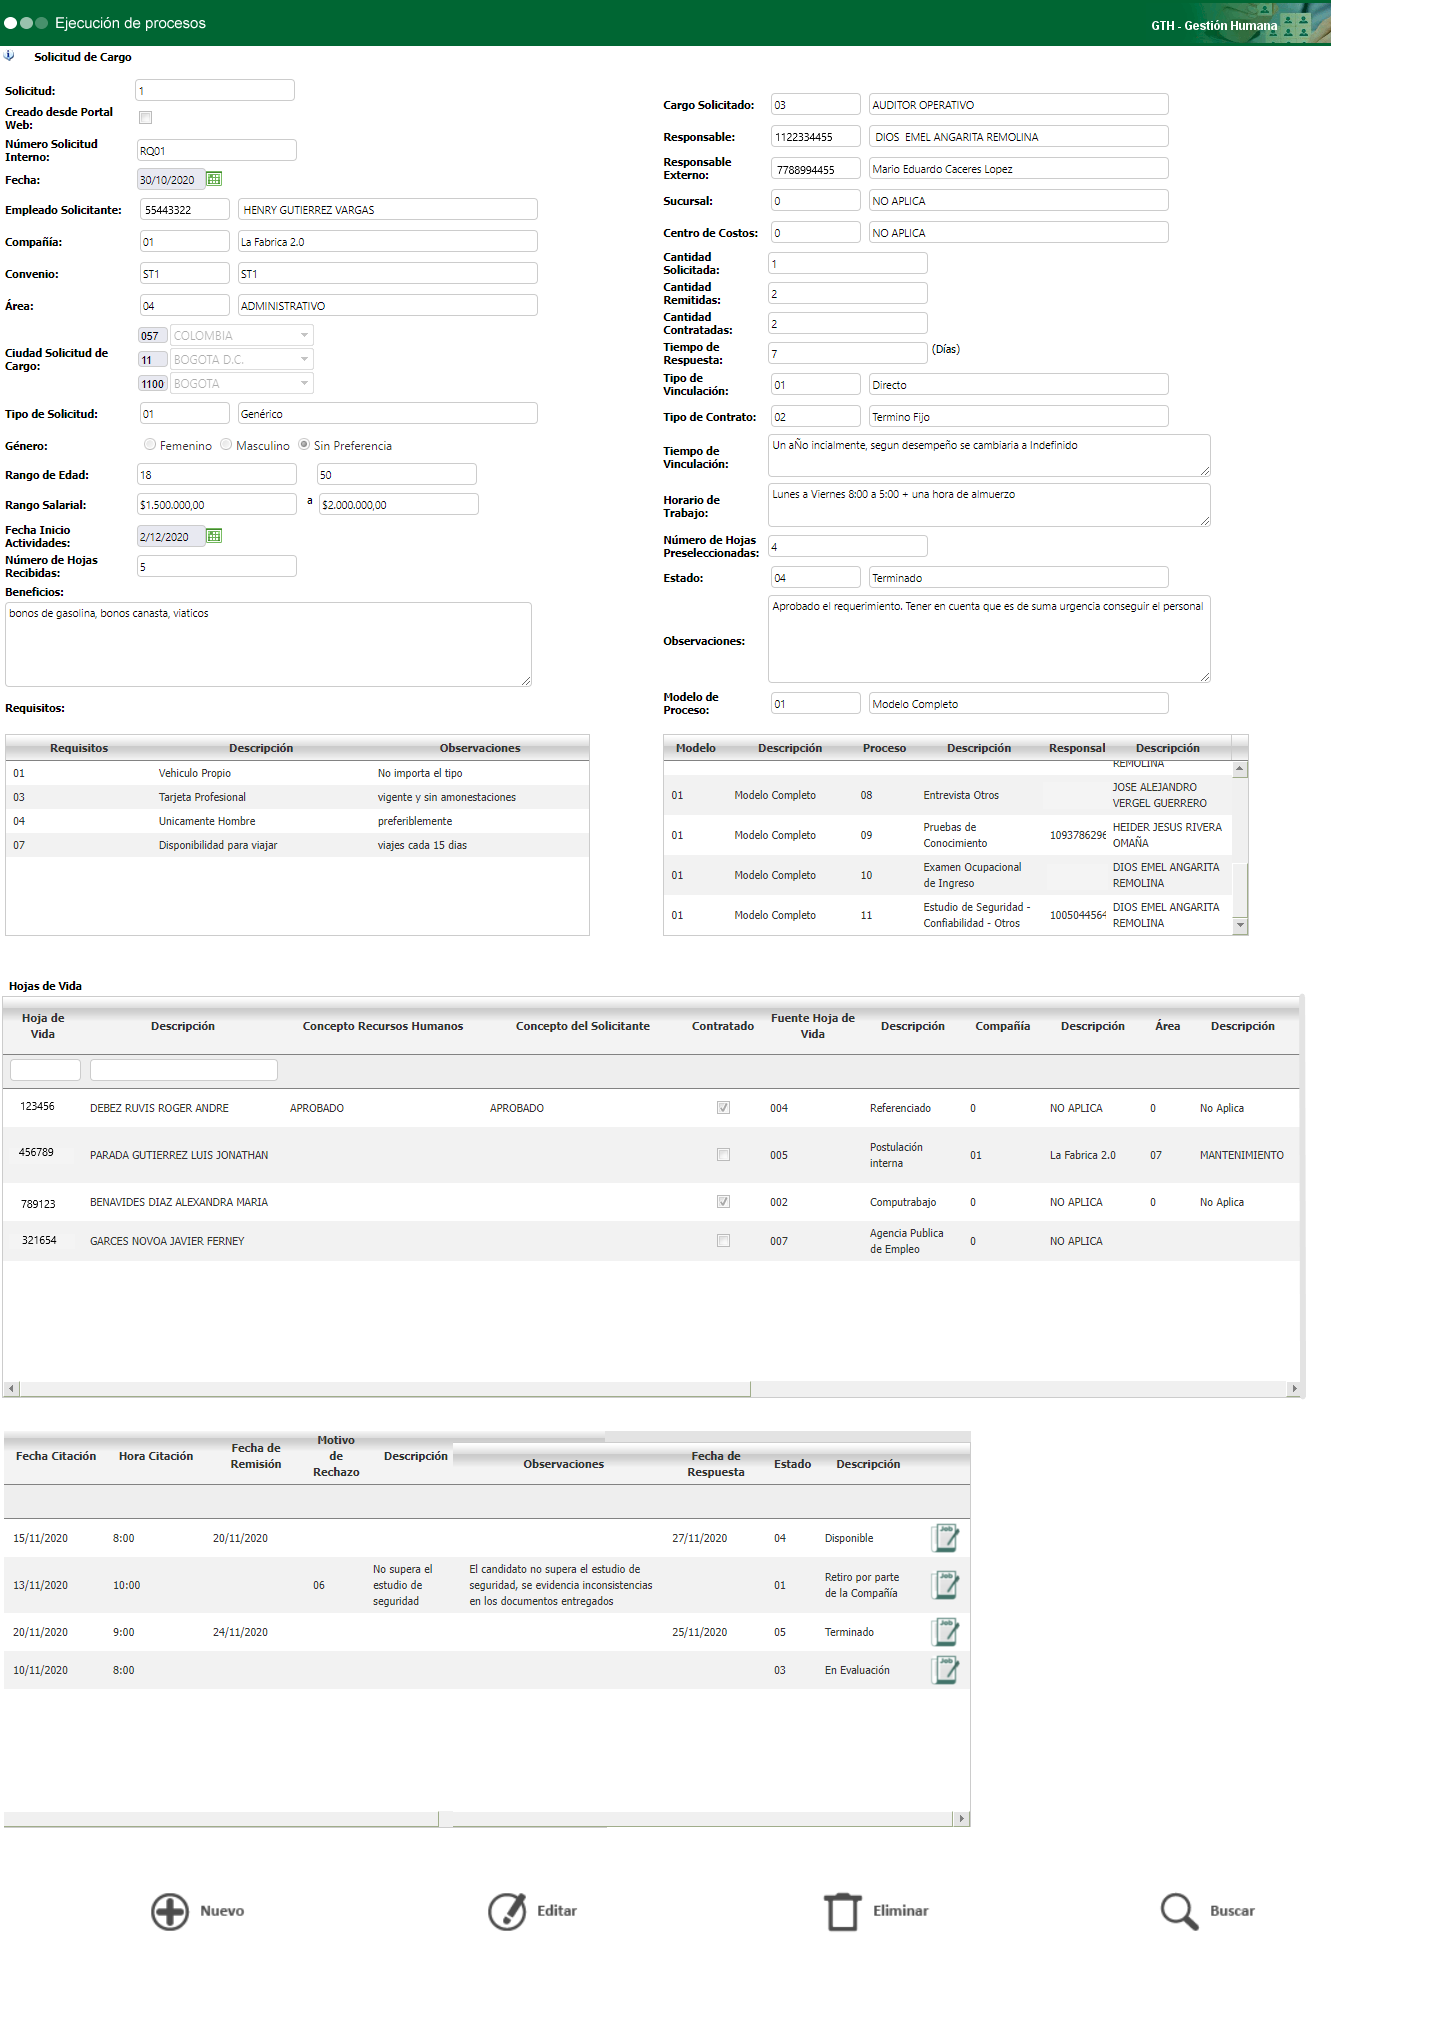Open job detail icon for Terminado citation row

945,1632
